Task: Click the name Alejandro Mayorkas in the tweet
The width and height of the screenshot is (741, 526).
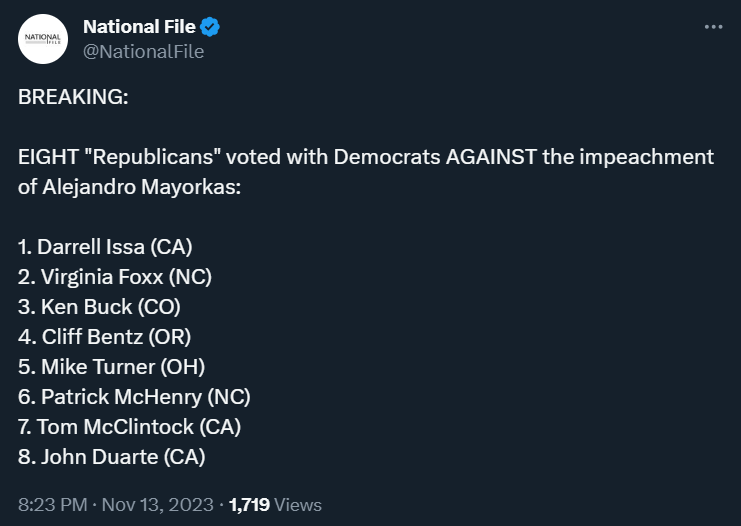Action: coord(142,187)
